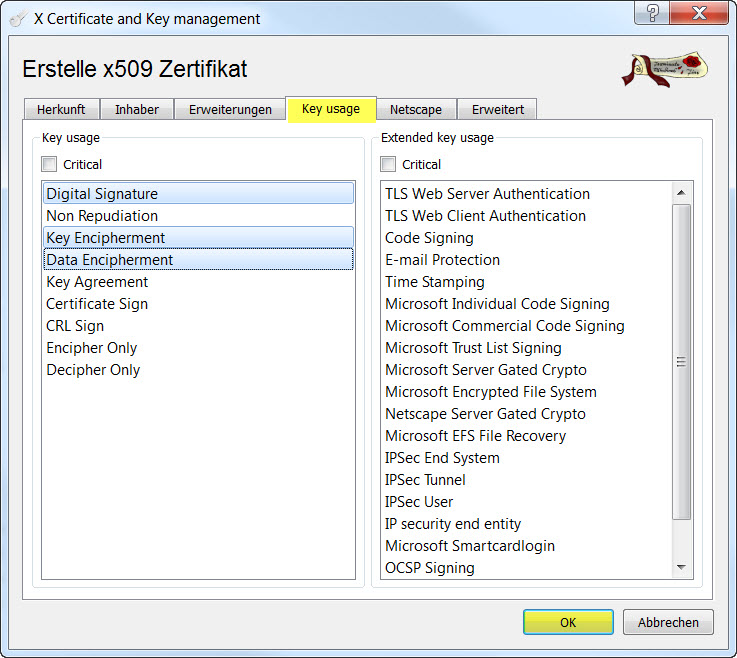
Task: Enable Critical checkbox for Extended key usage
Action: [389, 164]
